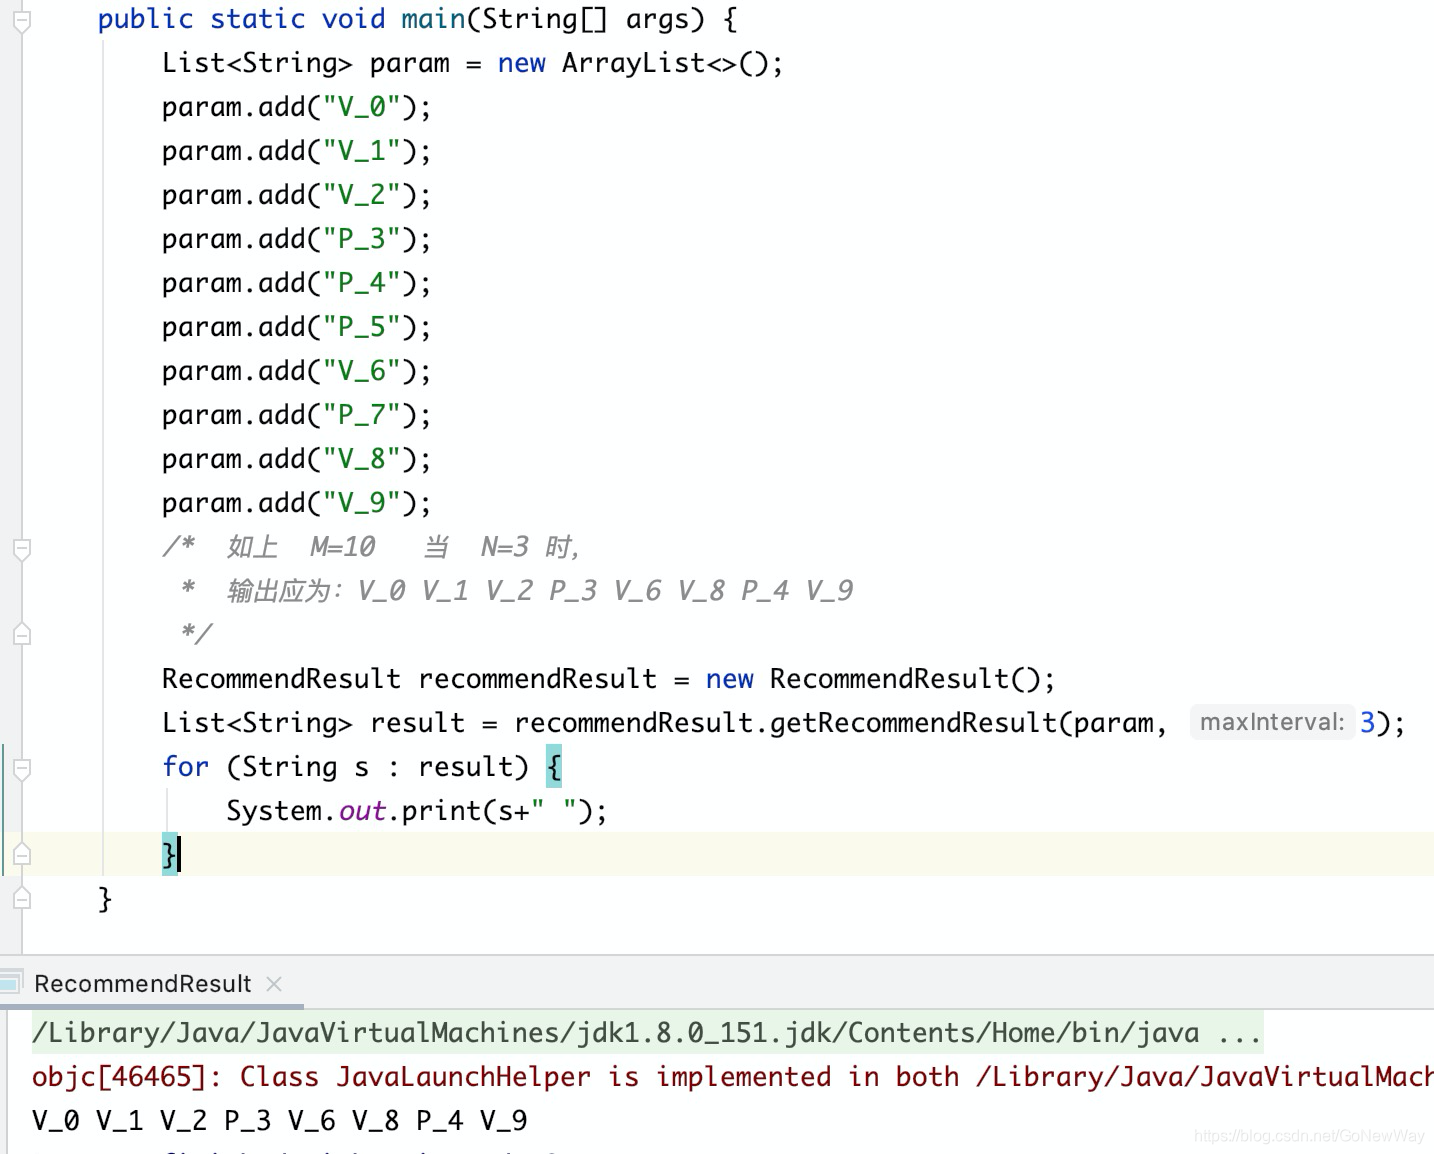
Task: Click the "M=10 当 N=3 时" comment line
Action: [370, 547]
